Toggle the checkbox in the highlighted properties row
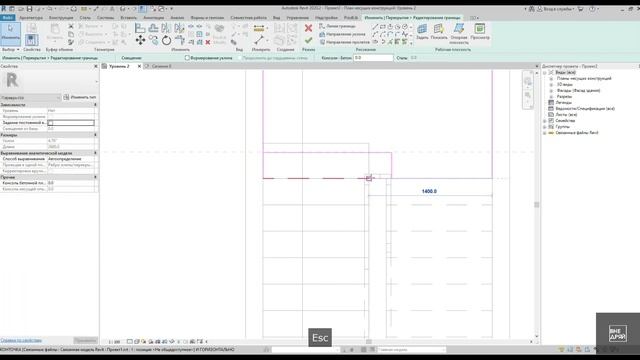 coord(51,123)
